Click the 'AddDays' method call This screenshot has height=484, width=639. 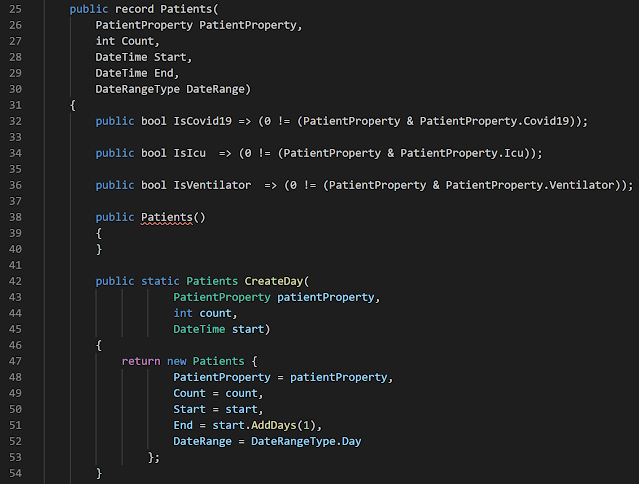coord(274,425)
